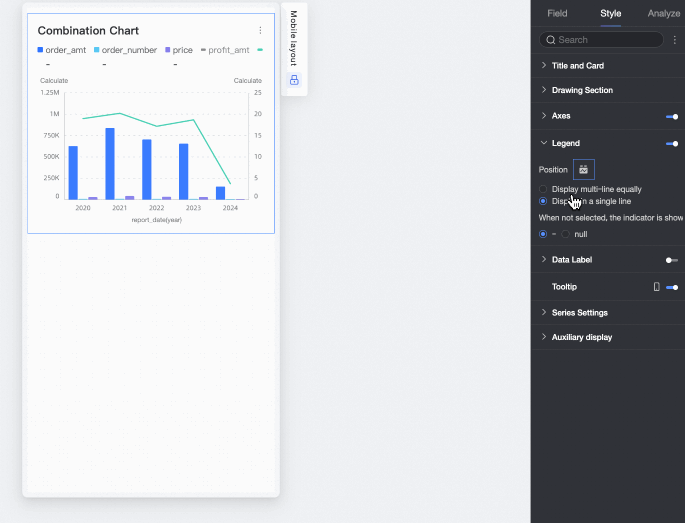Click the order_amt legend color marker

coord(40,50)
